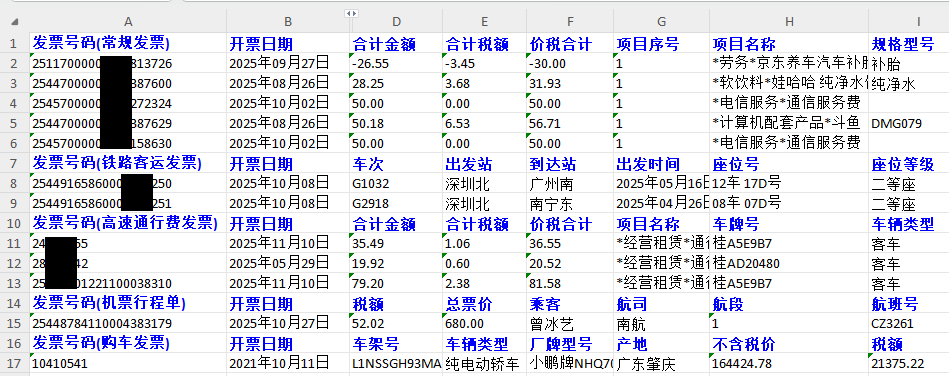Expand hidden column C with split arrows

351,13
